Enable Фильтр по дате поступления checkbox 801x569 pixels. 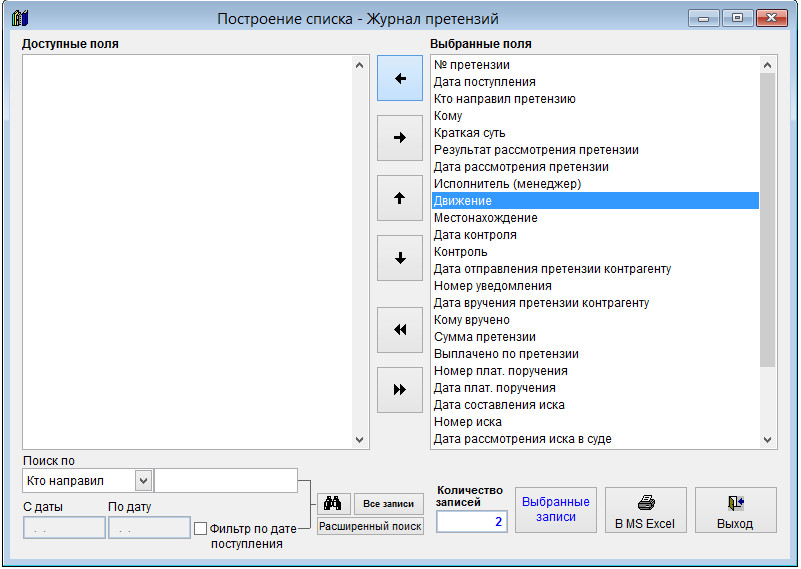pos(200,528)
